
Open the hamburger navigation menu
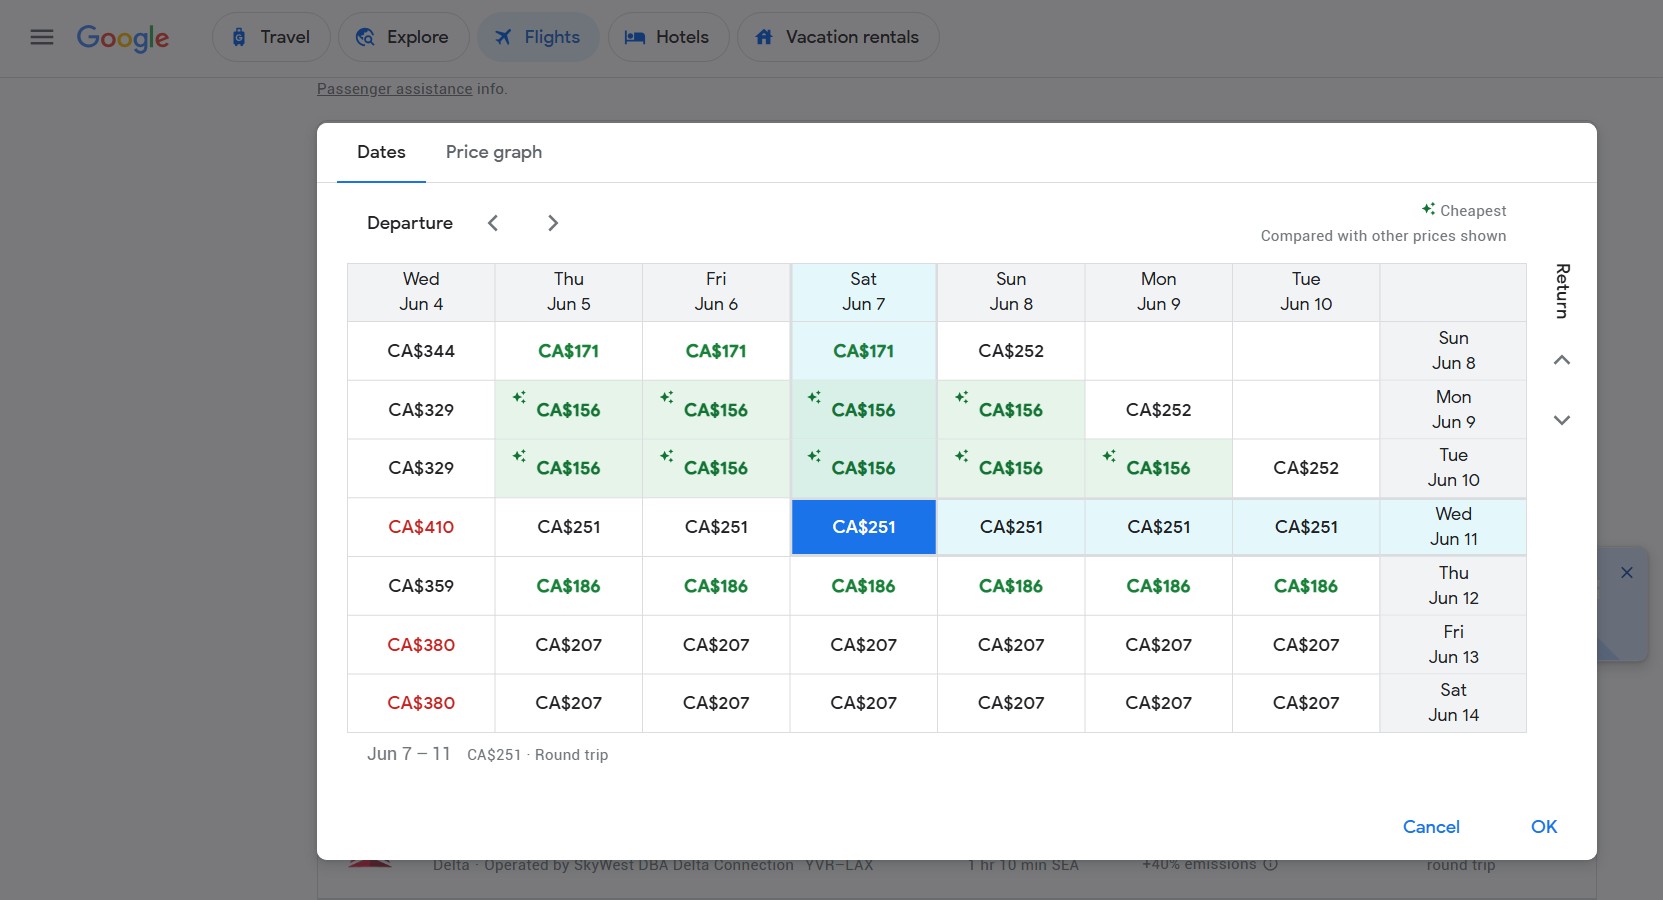tap(41, 37)
